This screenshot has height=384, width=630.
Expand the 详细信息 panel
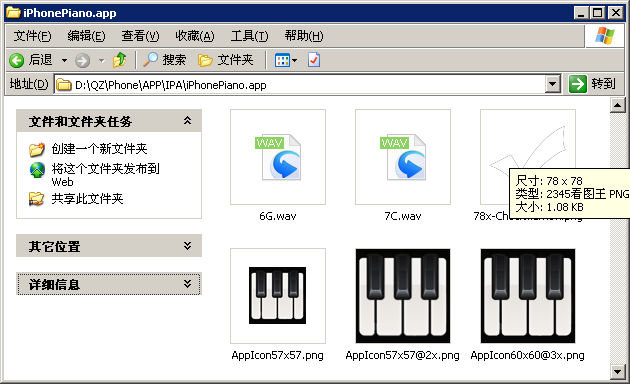click(188, 284)
